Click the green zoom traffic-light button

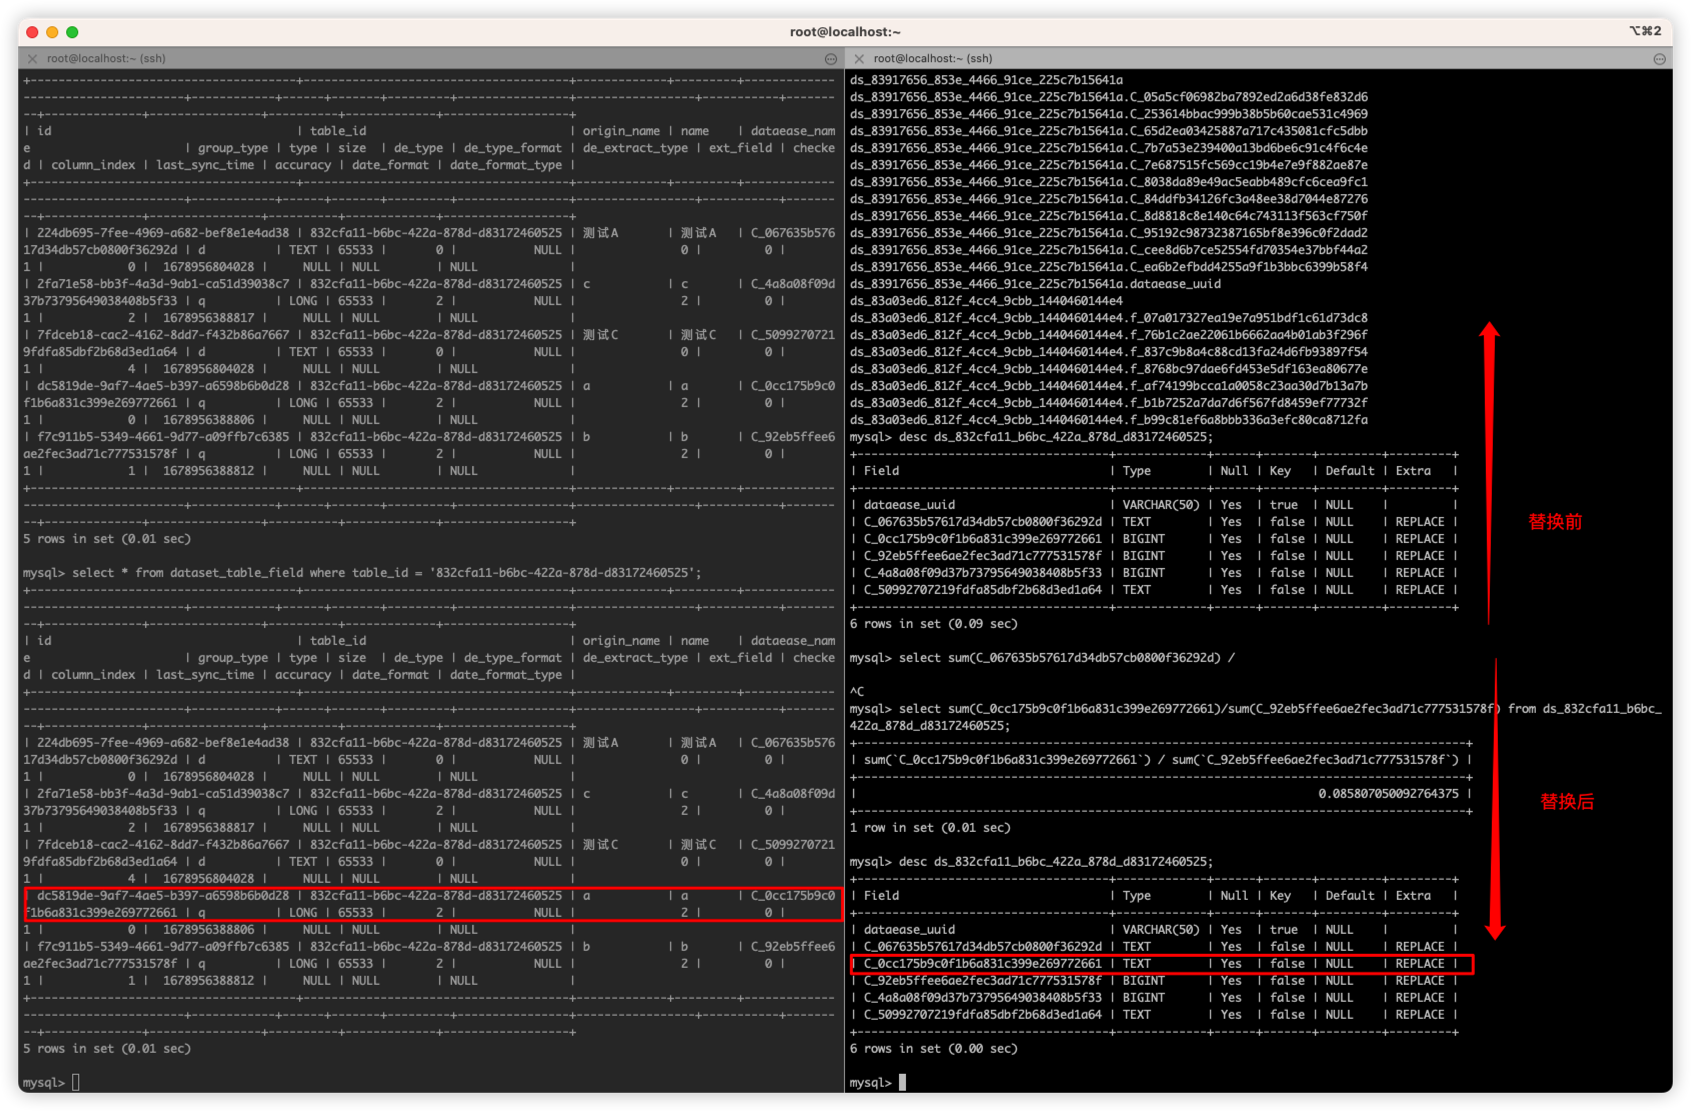coord(70,31)
